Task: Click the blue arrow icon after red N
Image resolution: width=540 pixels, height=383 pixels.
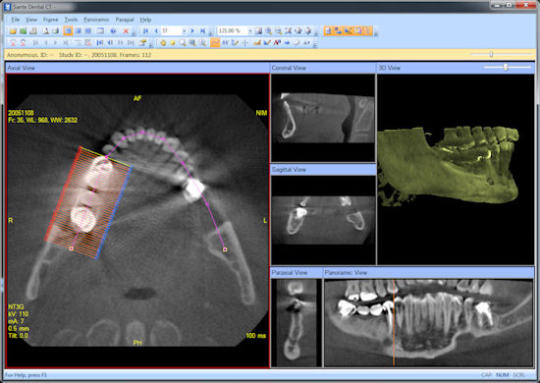Action: (287, 43)
